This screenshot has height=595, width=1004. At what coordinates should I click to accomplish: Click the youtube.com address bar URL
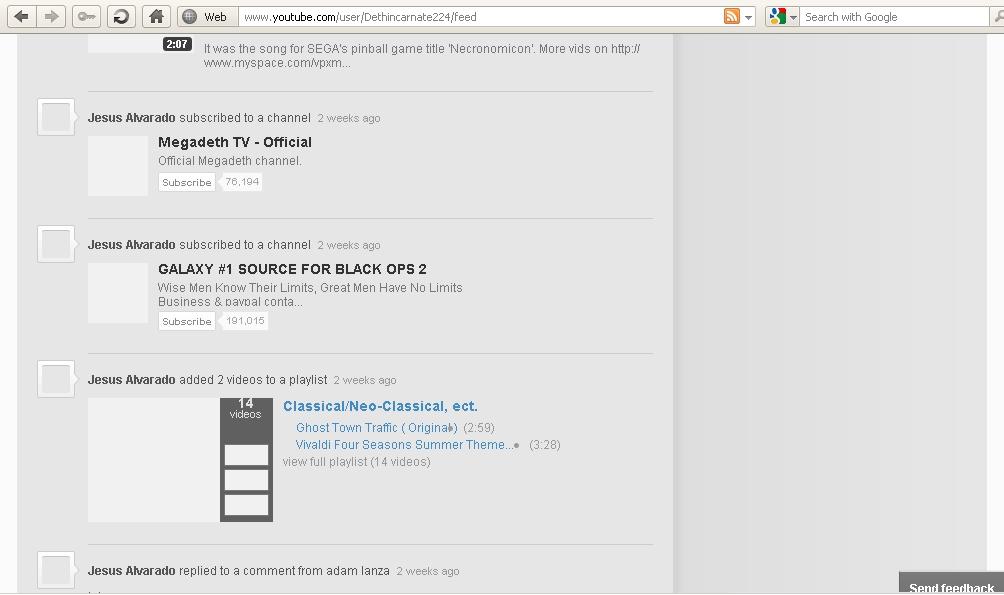point(360,17)
